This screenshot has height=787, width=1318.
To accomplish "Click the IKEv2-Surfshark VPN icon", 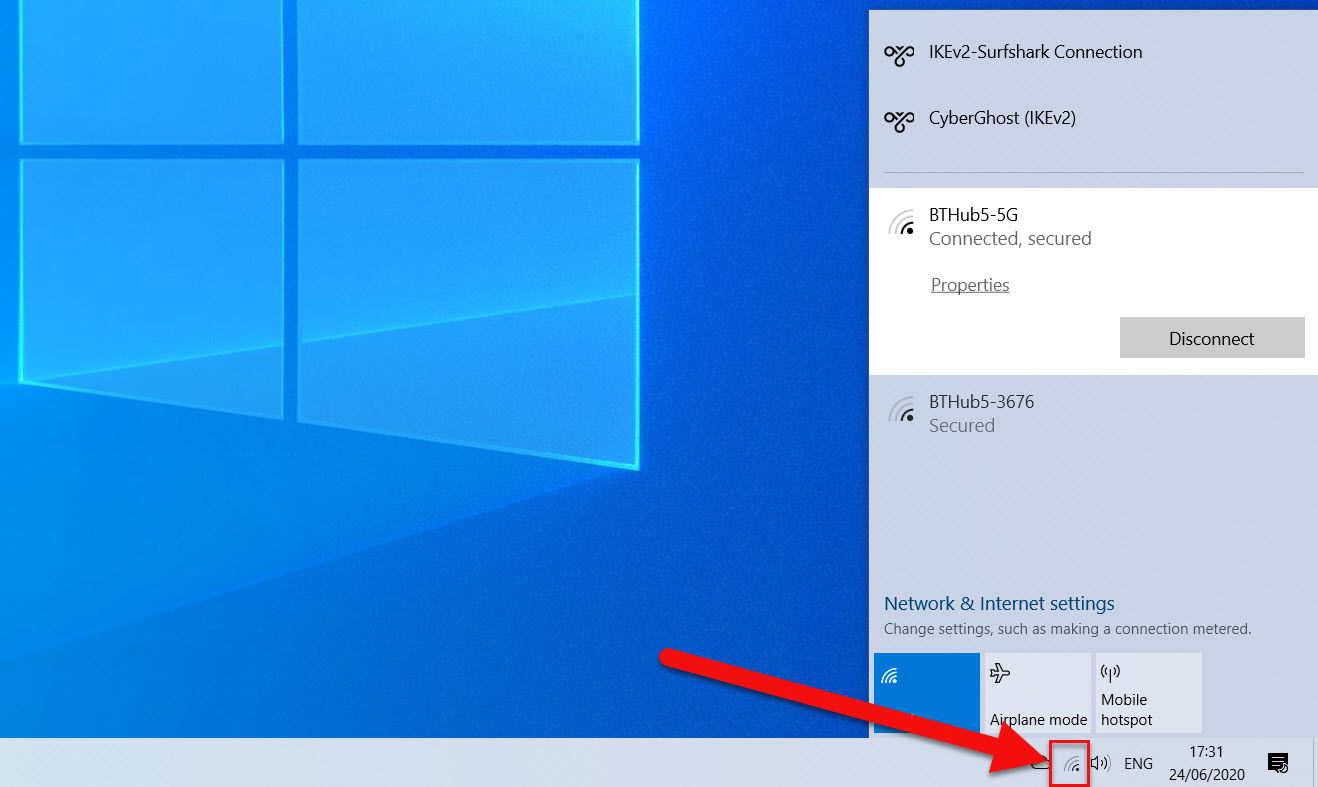I will [x=898, y=53].
